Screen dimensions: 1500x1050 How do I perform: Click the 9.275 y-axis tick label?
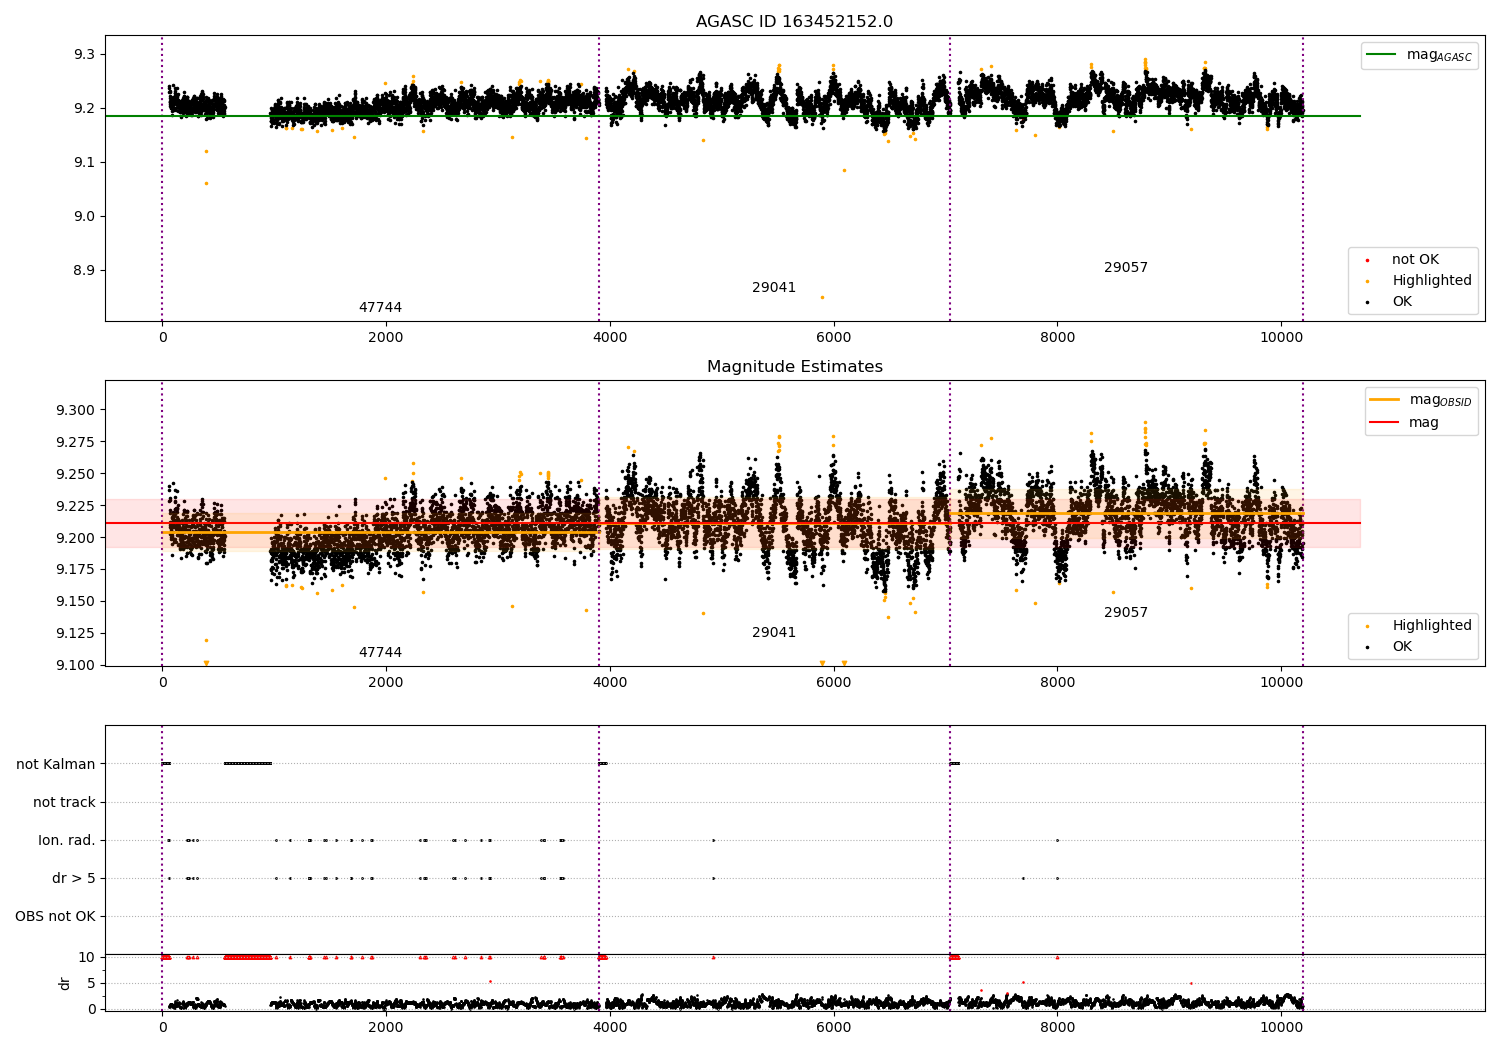[76, 442]
